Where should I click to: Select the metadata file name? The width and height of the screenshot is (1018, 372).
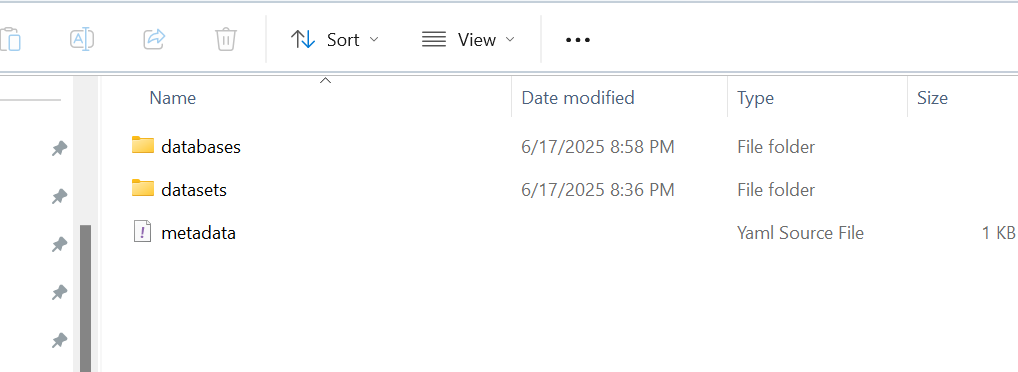pos(199,232)
